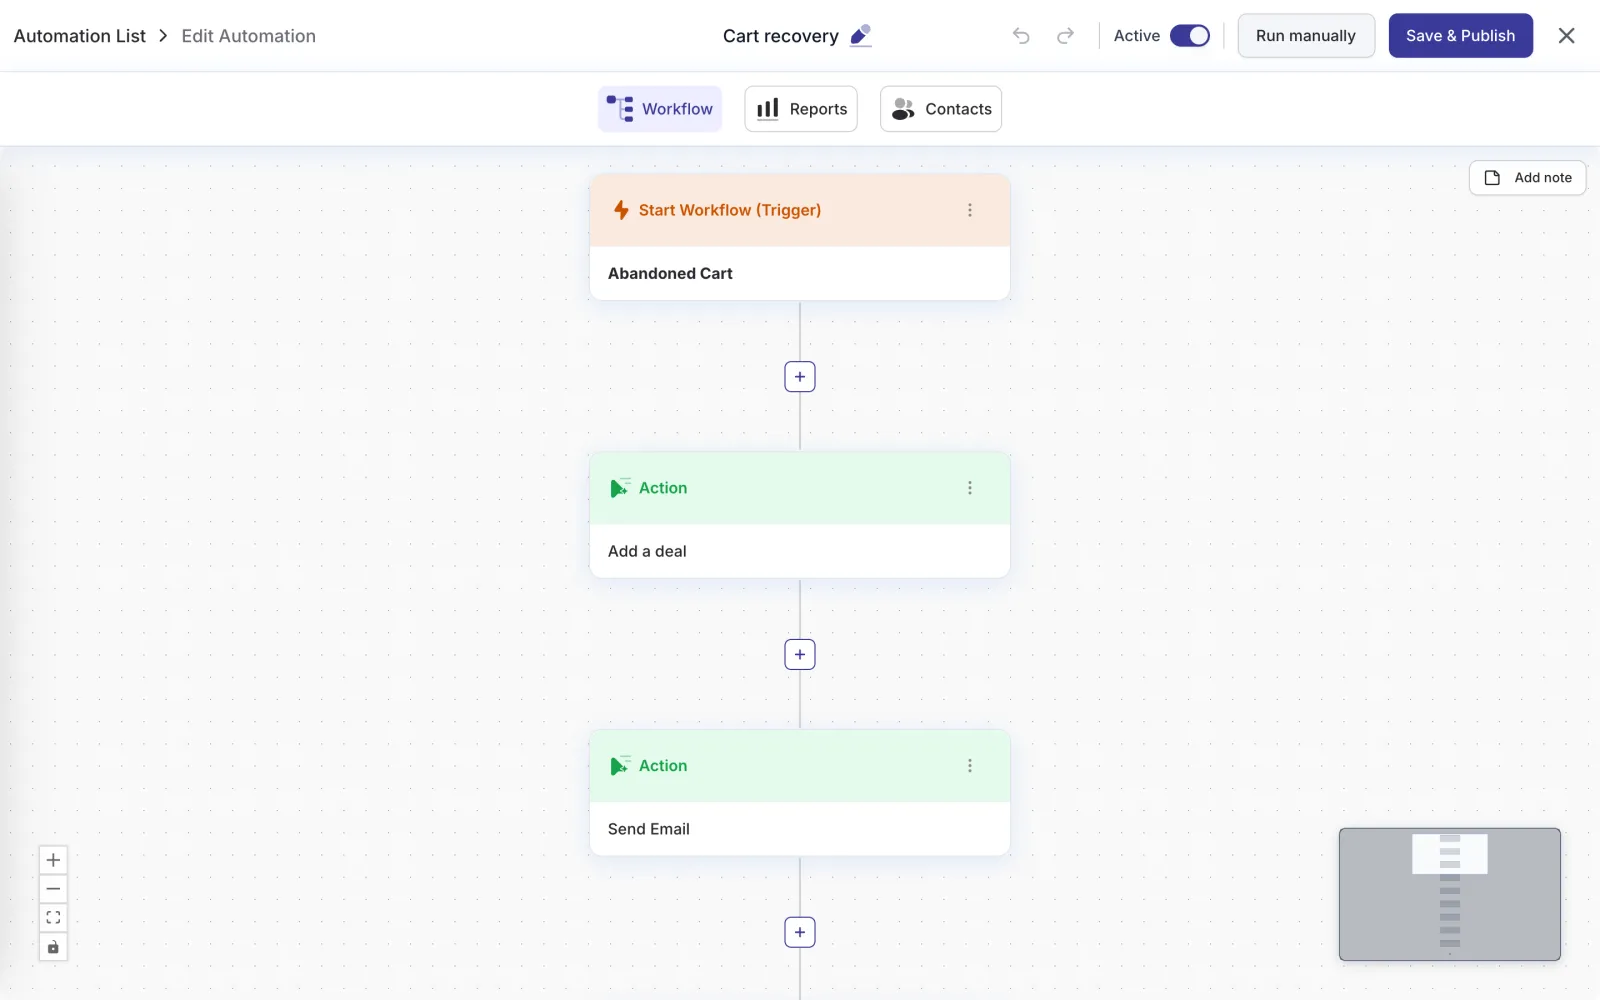This screenshot has width=1600, height=1000.
Task: Open options menu for Send Email action
Action: 970,766
